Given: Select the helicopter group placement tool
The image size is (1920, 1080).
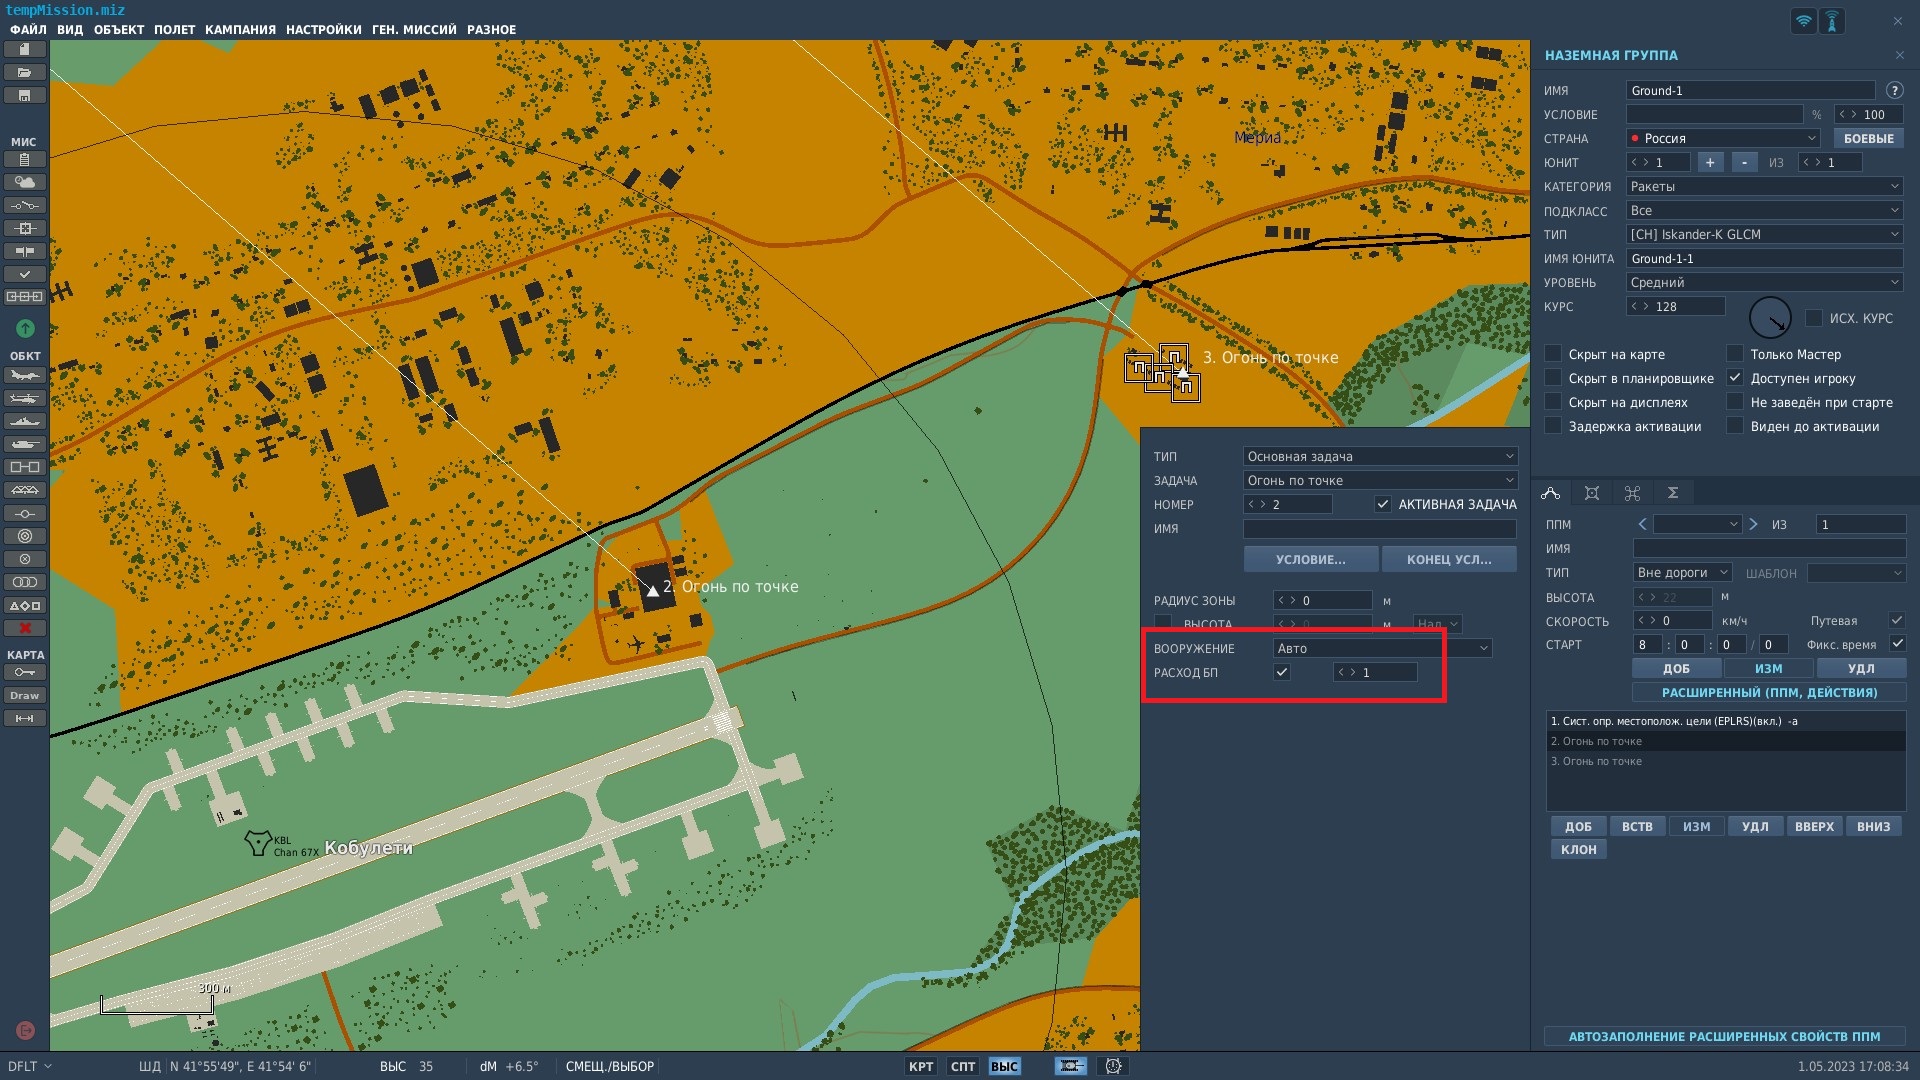Looking at the screenshot, I should [x=25, y=399].
